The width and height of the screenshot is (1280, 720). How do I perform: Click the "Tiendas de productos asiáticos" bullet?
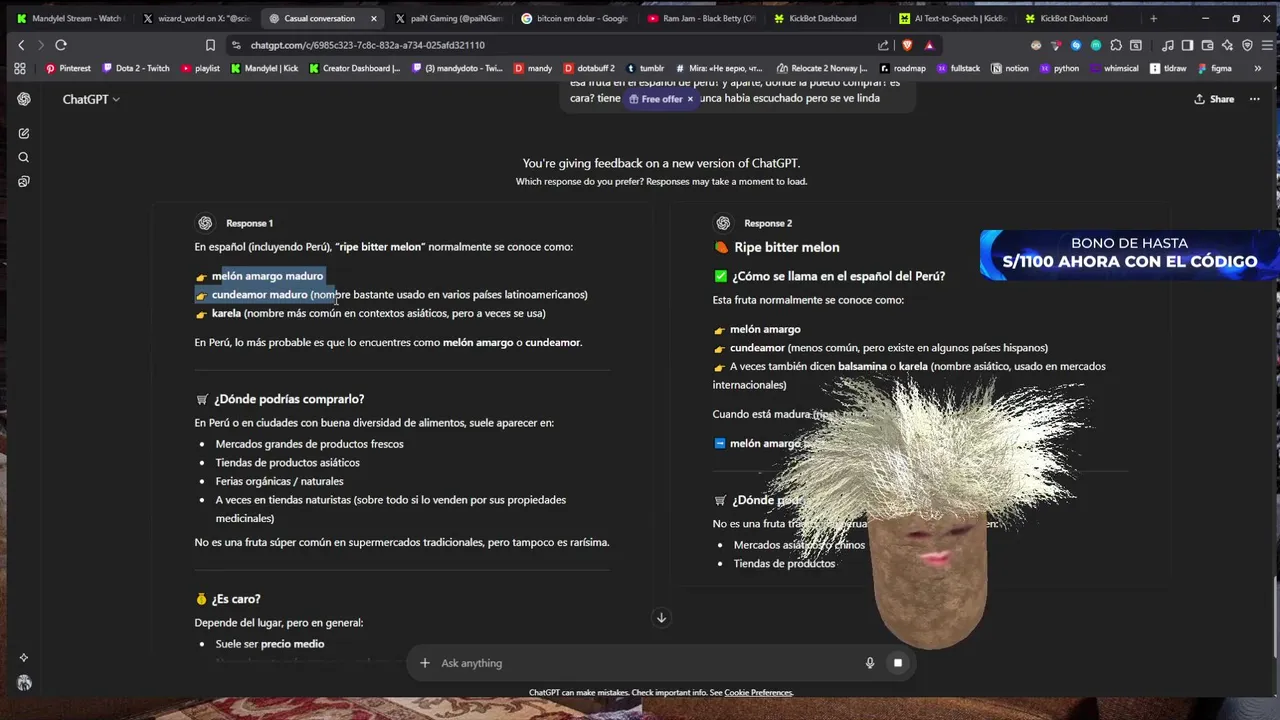point(287,462)
